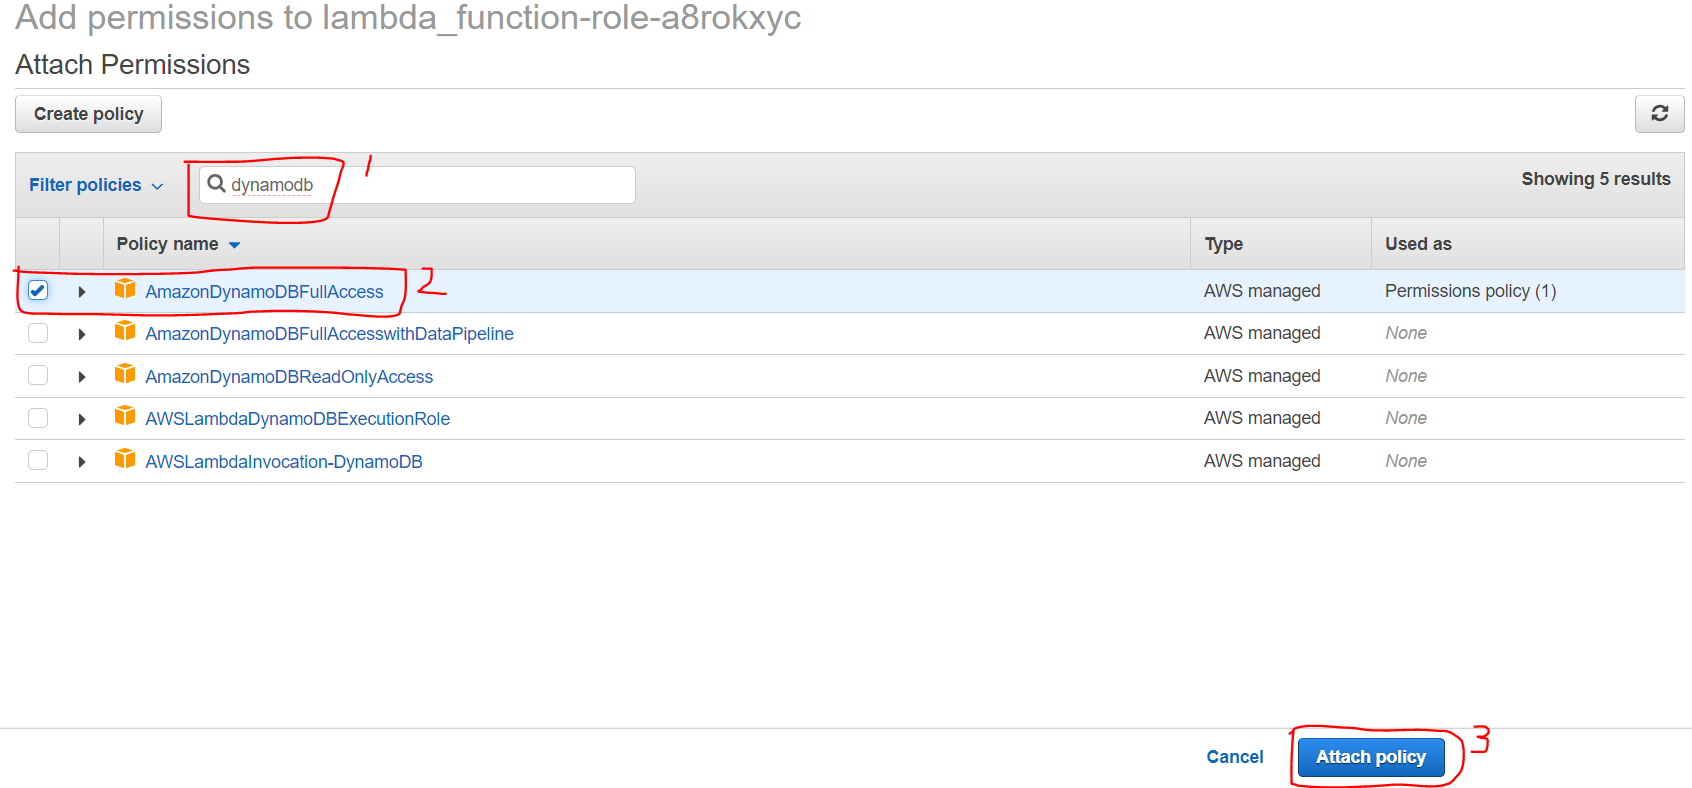The image size is (1692, 788).
Task: Click the Create policy button
Action: pos(88,114)
